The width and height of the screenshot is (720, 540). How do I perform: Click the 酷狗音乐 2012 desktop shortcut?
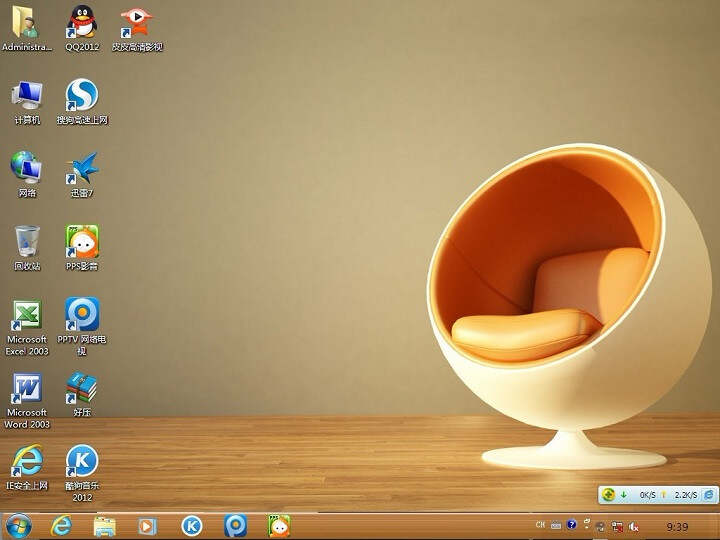pos(82,461)
